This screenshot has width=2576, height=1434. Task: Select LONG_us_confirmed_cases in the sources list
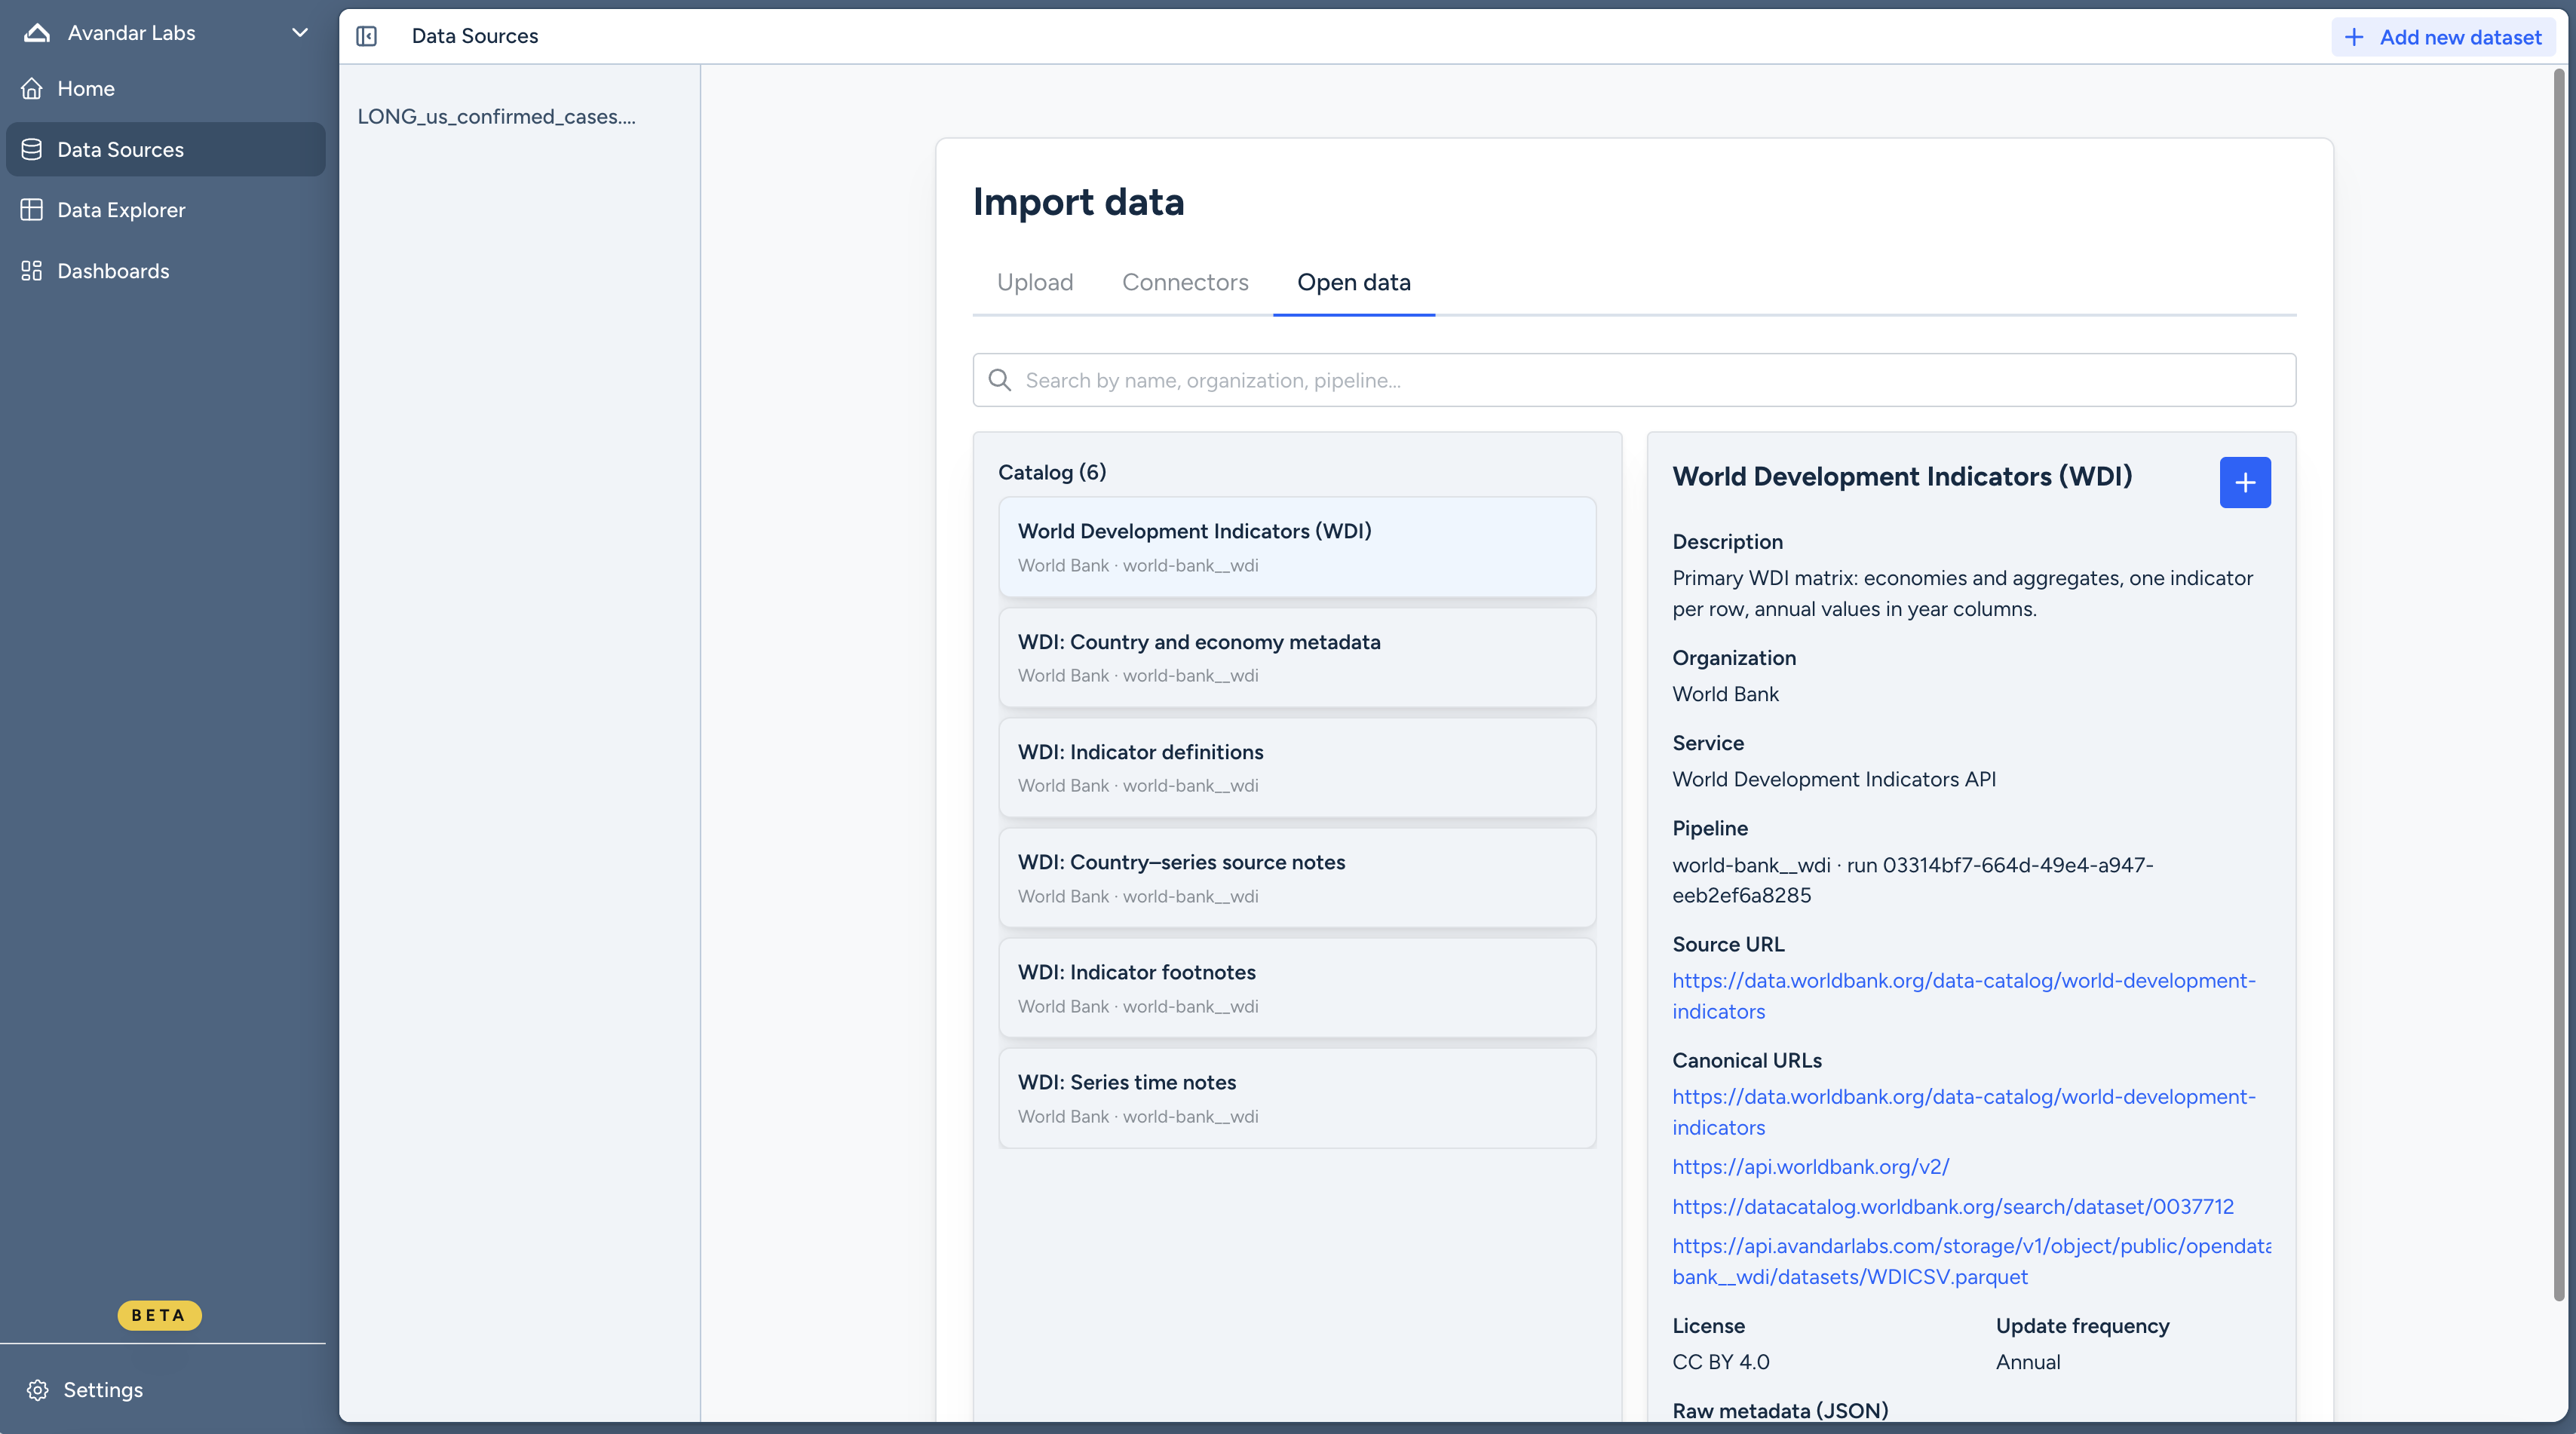point(498,116)
